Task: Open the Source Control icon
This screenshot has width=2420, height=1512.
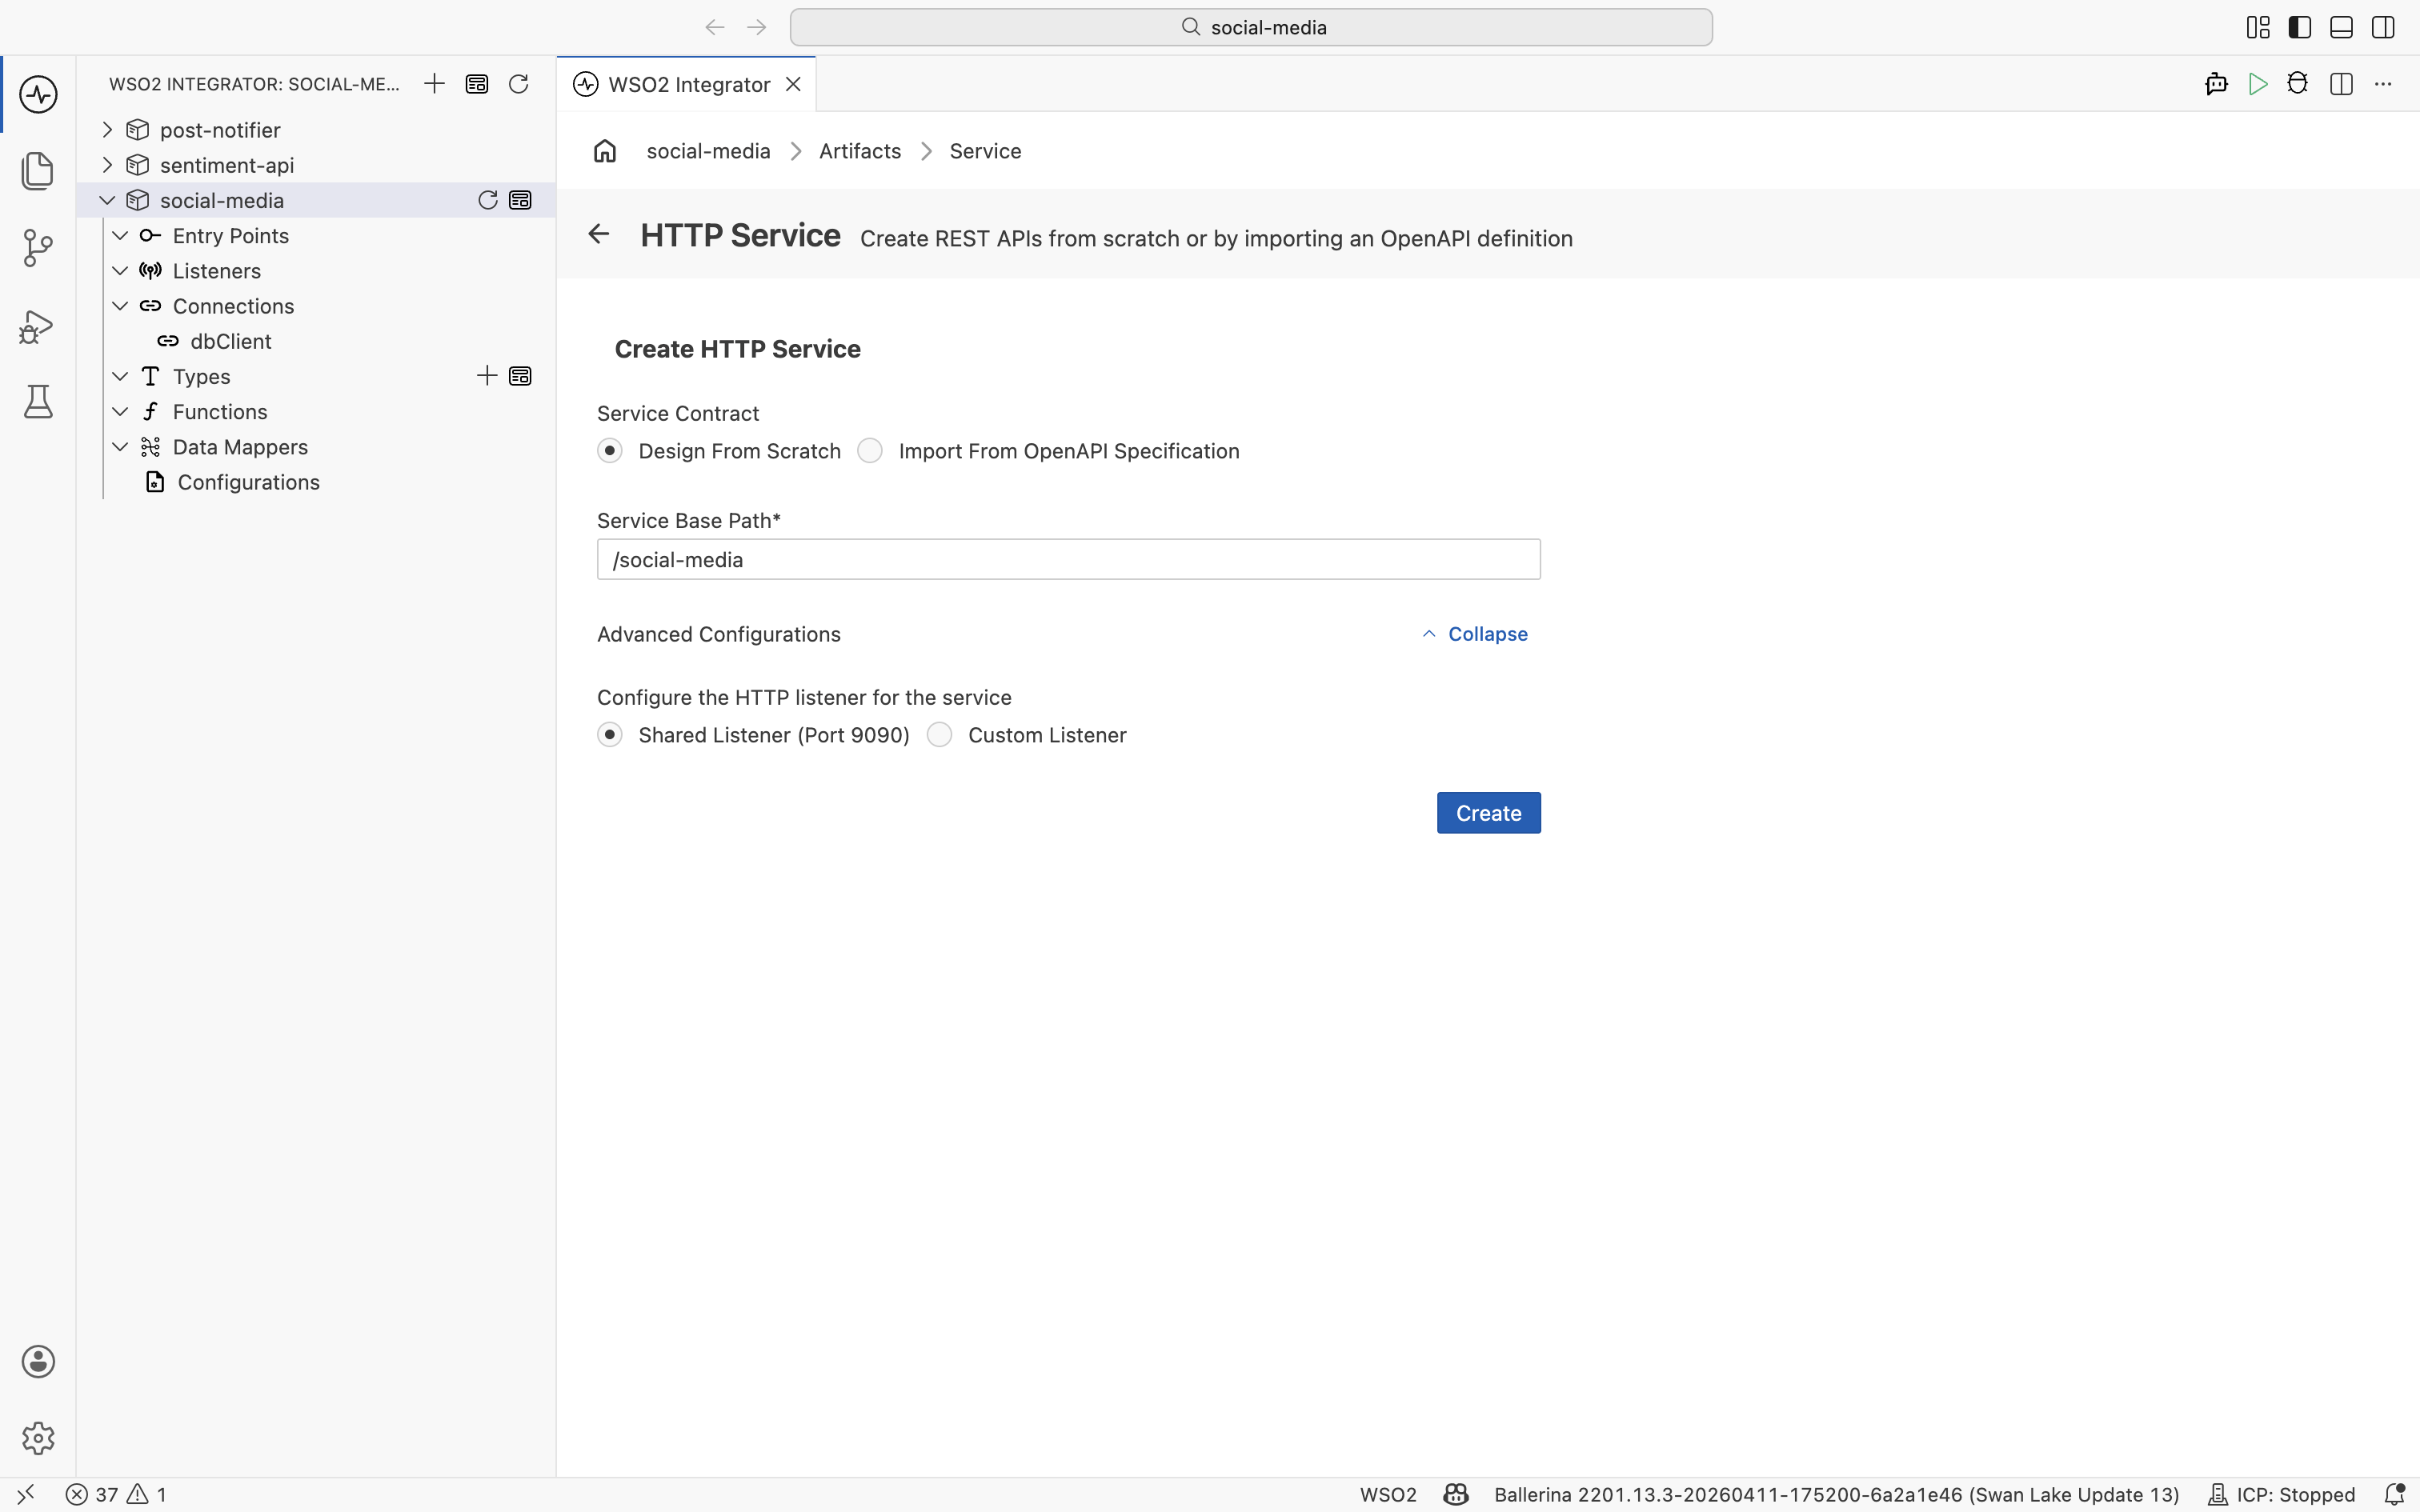Action: (x=38, y=247)
